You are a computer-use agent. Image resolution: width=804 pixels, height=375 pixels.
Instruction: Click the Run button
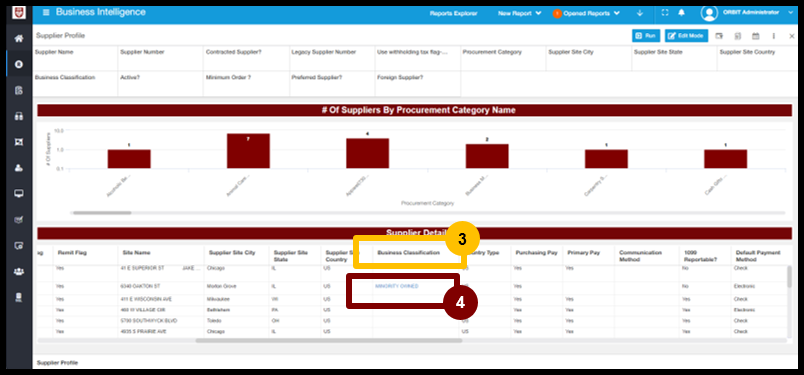[646, 36]
